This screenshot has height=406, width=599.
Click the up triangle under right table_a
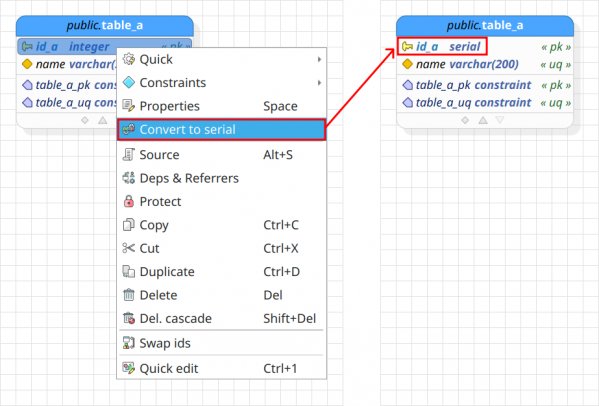(483, 120)
